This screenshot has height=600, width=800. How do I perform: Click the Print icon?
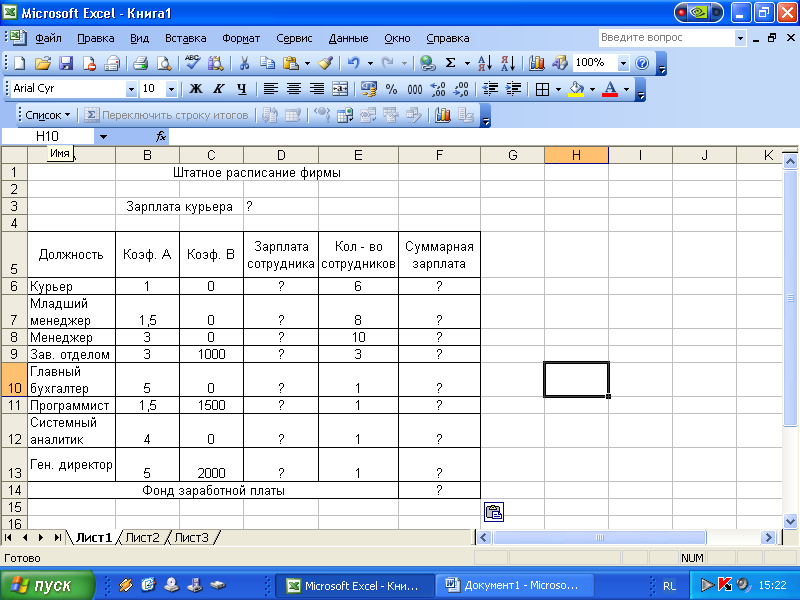[x=140, y=63]
